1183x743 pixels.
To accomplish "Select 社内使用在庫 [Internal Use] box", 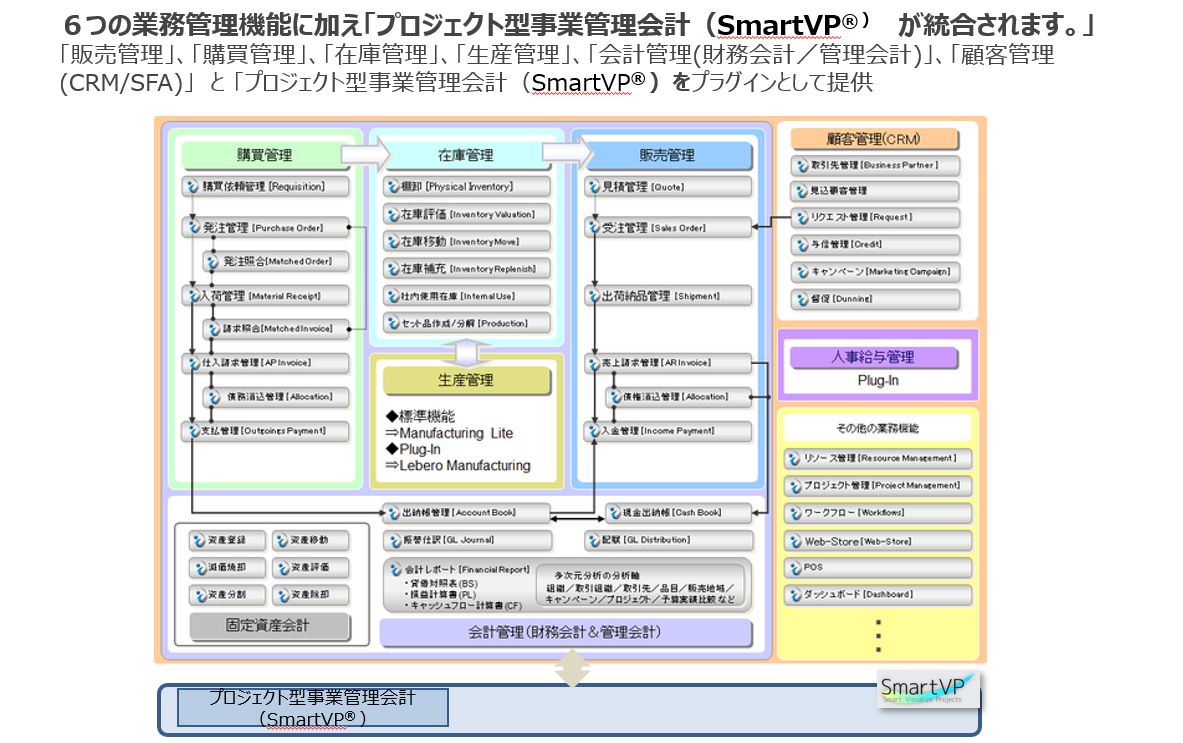I will coord(466,296).
